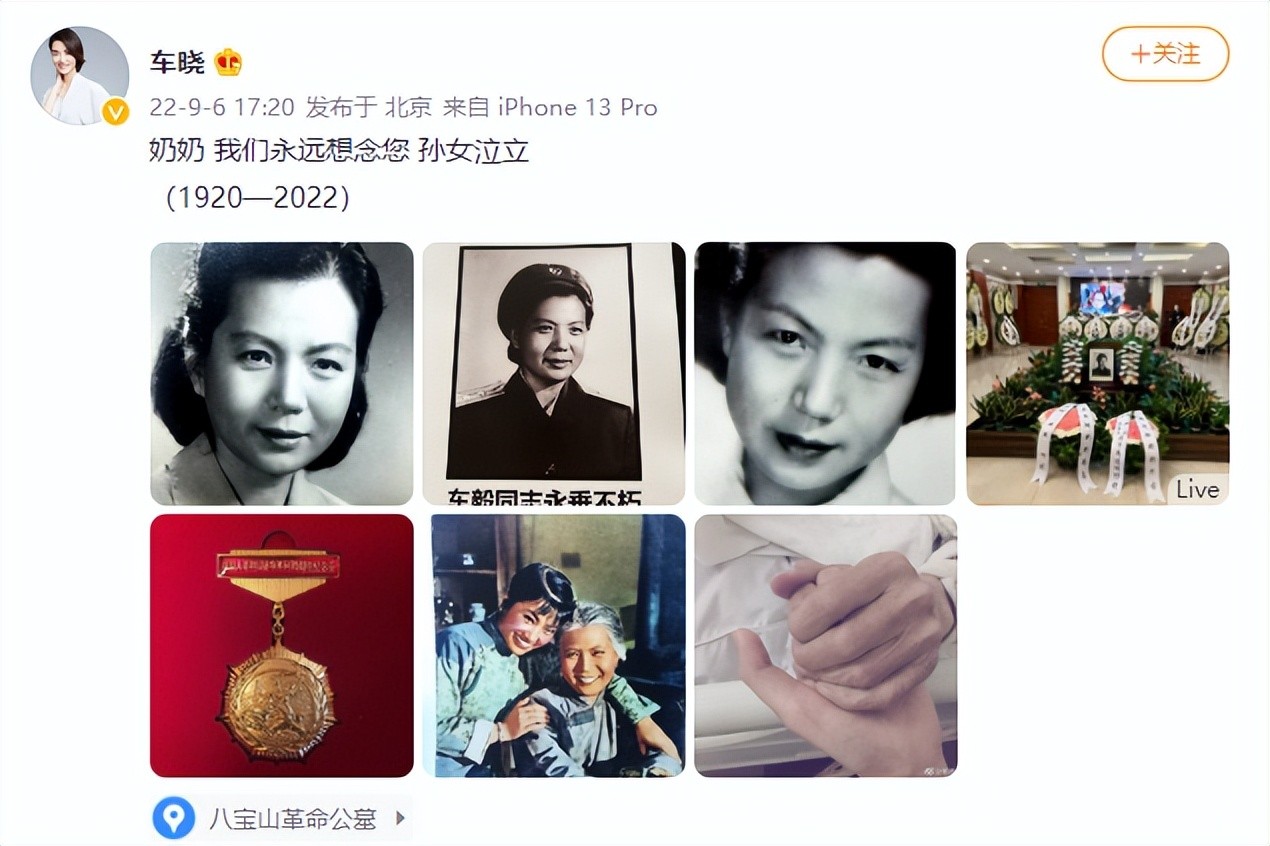Image resolution: width=1270 pixels, height=846 pixels.
Task: Open the colorized two women photo
Action: pos(554,646)
